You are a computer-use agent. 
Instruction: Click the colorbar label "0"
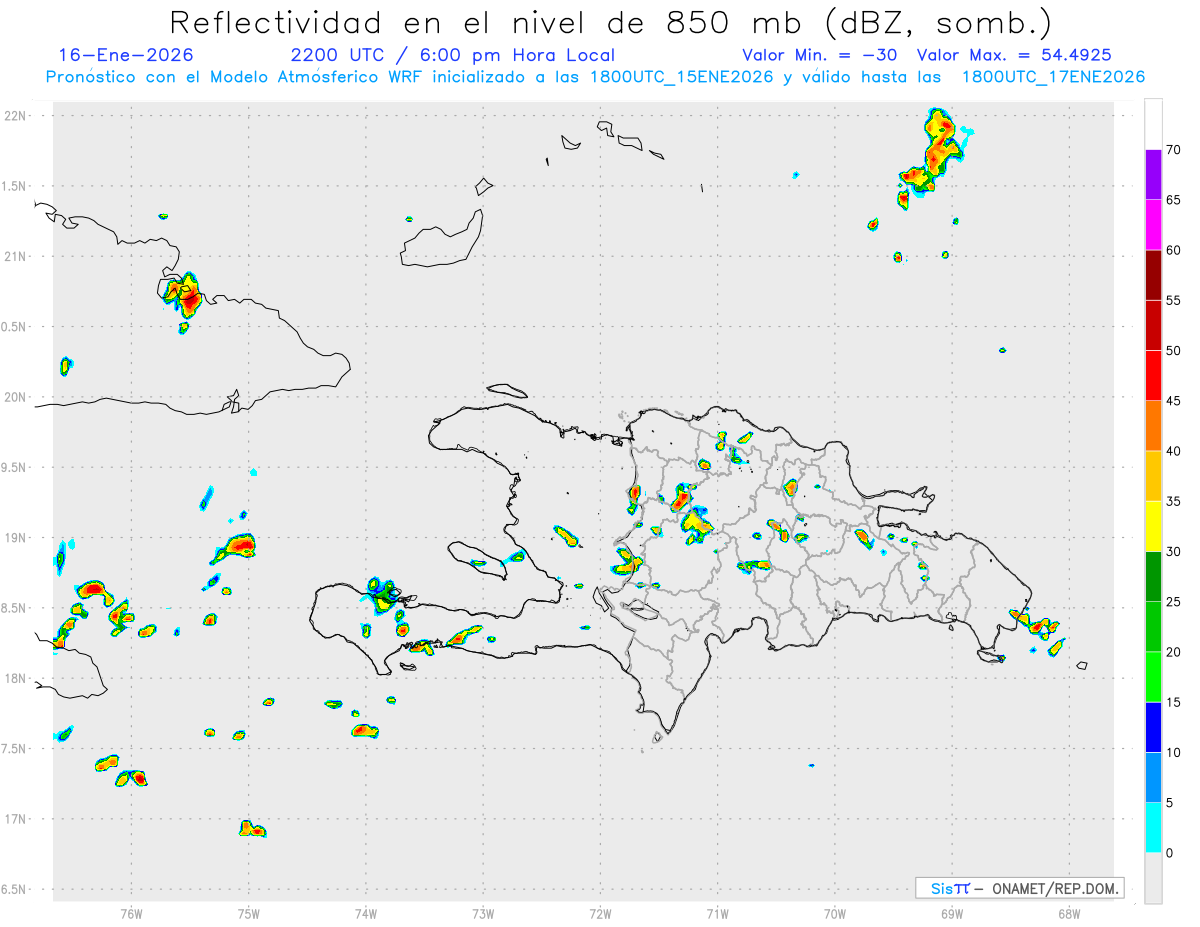(1169, 853)
